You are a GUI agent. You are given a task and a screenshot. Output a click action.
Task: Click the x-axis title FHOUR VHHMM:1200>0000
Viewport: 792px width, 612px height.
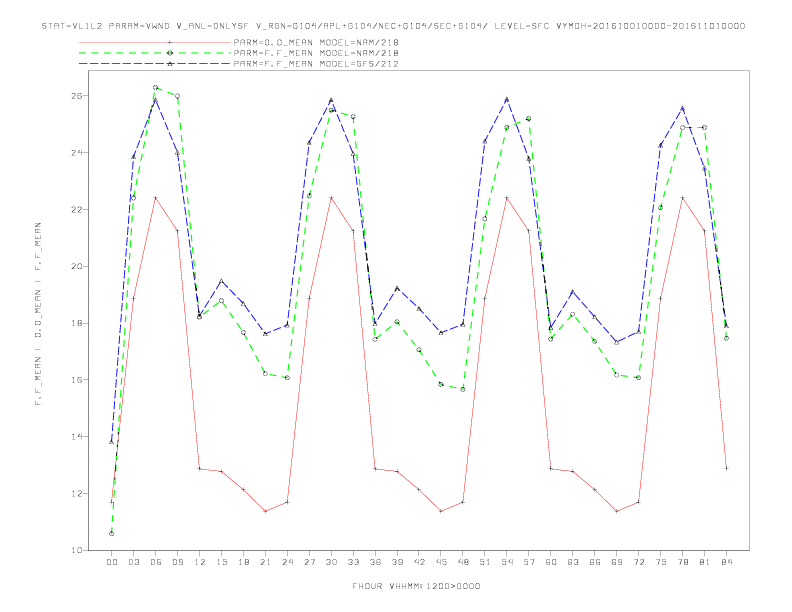tap(416, 586)
